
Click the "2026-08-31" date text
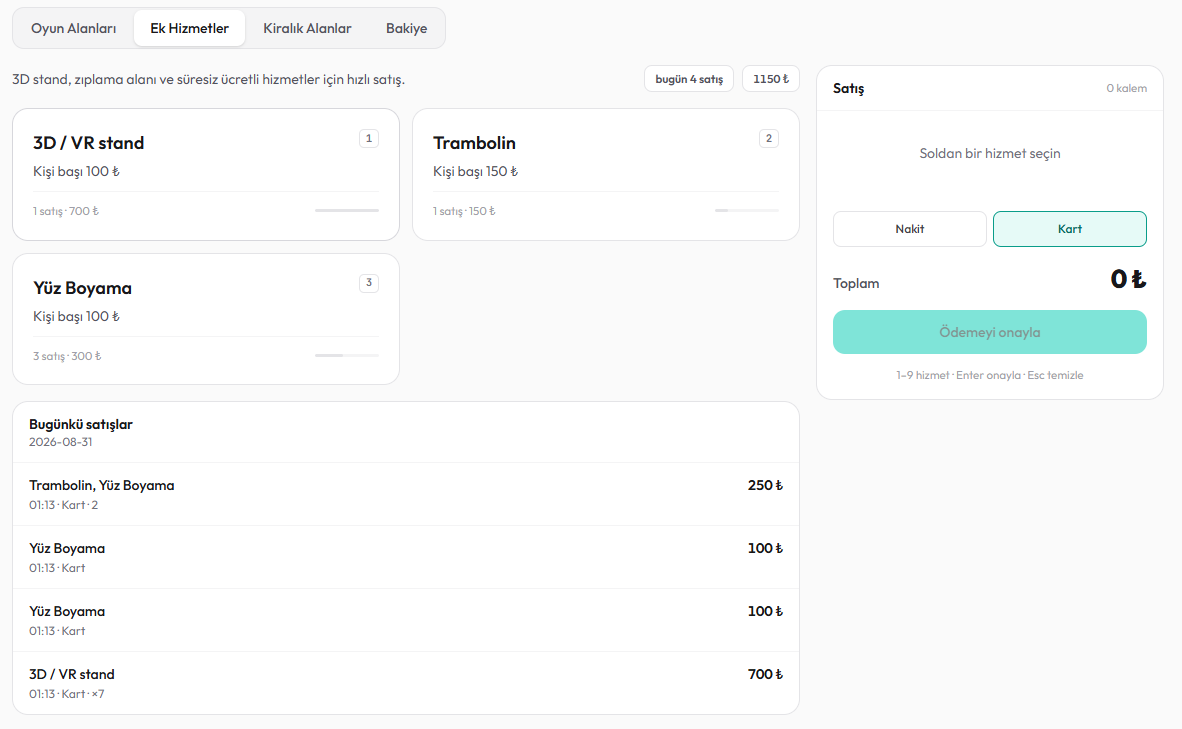[60, 443]
